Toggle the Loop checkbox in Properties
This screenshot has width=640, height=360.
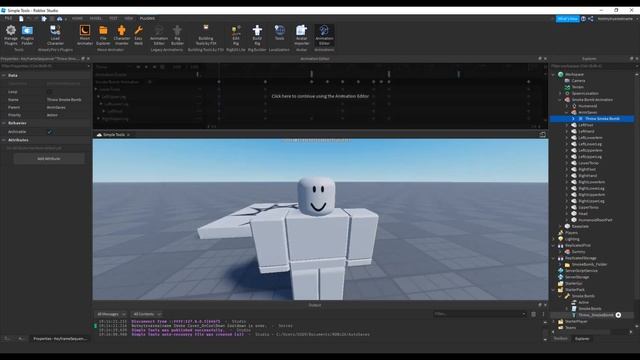[49, 92]
